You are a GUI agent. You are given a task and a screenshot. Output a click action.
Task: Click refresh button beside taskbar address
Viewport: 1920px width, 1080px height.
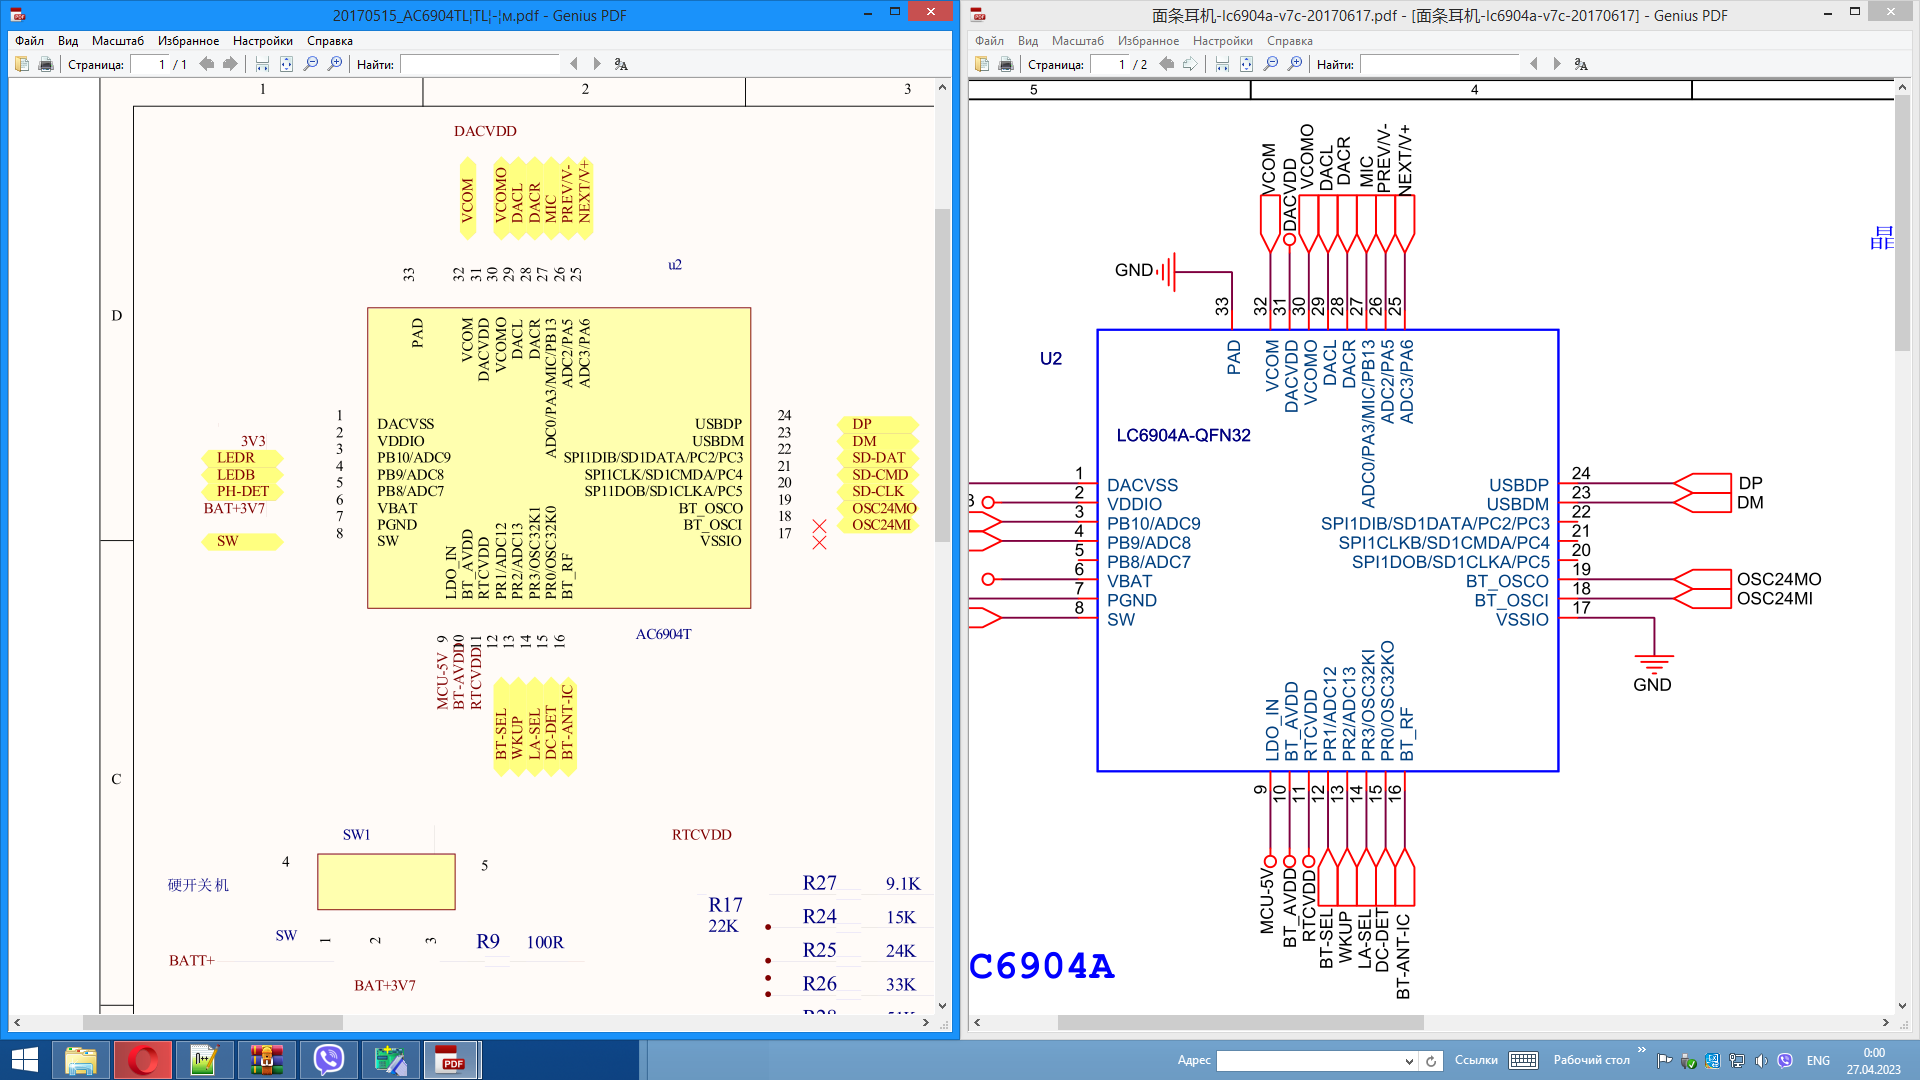coord(1431,1061)
